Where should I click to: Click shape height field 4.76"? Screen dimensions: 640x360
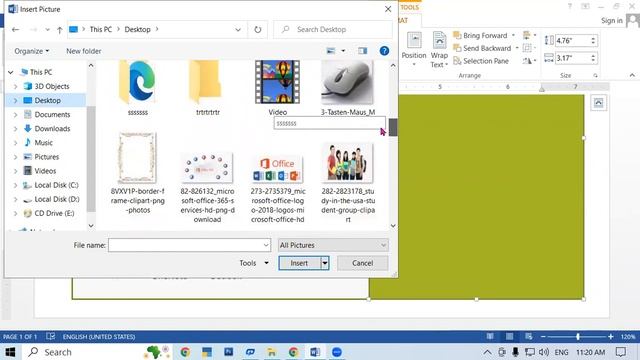[573, 40]
